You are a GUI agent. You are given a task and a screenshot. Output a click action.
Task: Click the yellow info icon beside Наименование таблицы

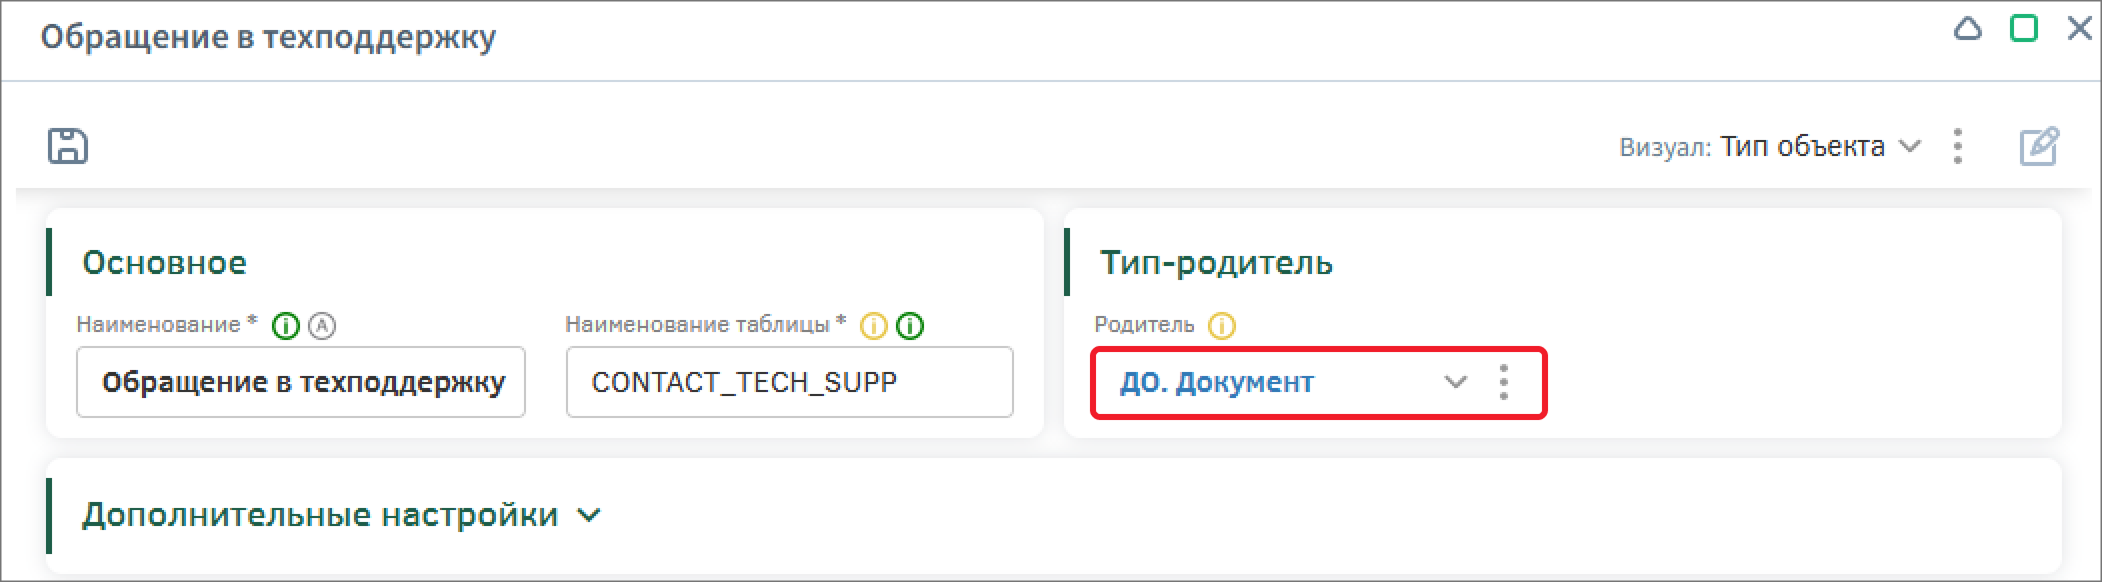pyautogui.click(x=874, y=326)
